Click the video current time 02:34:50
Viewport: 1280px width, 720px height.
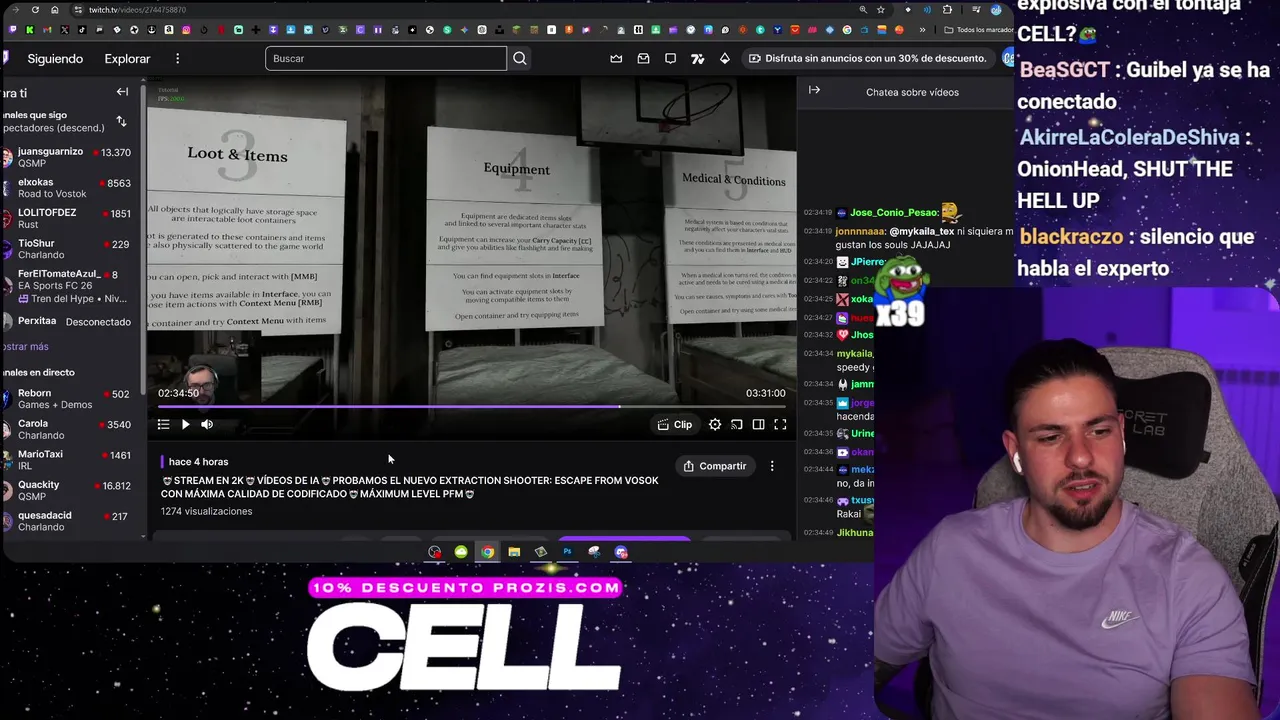click(x=178, y=393)
